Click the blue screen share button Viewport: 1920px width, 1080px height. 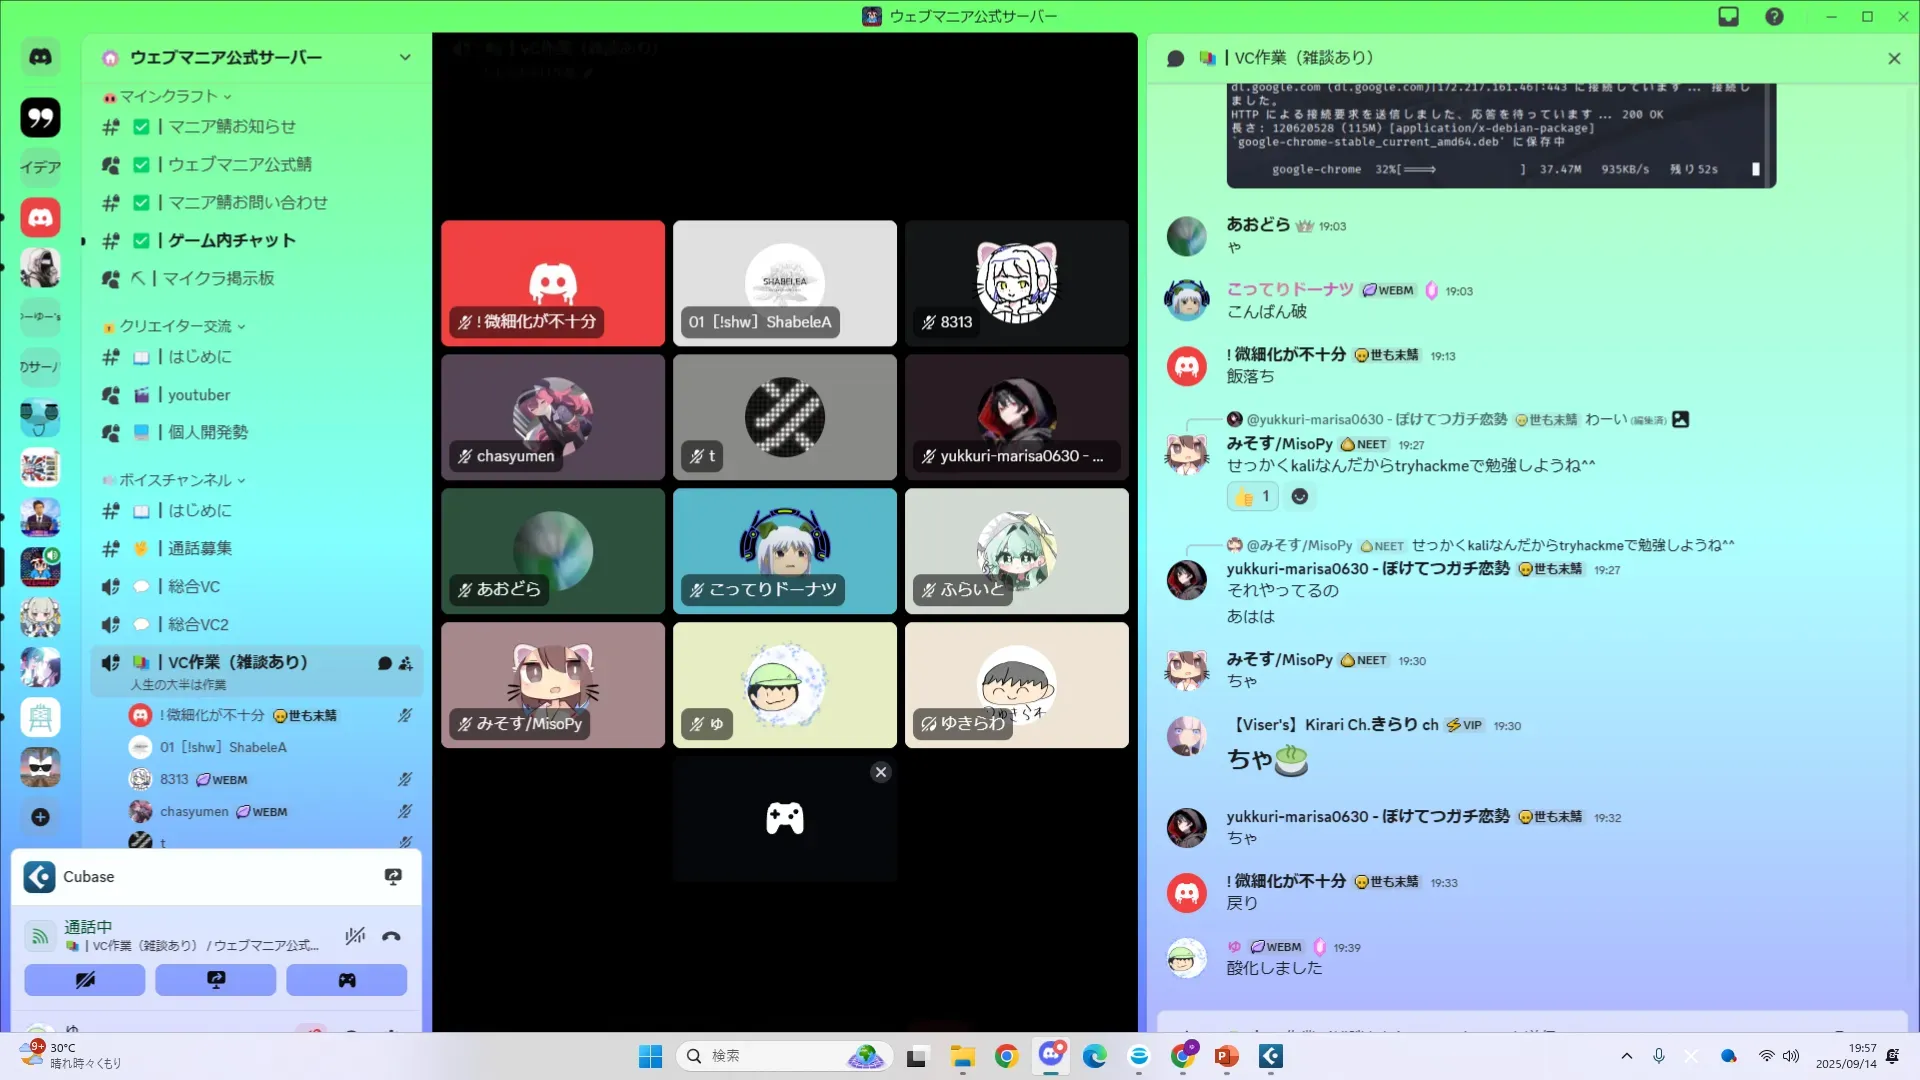pyautogui.click(x=216, y=980)
